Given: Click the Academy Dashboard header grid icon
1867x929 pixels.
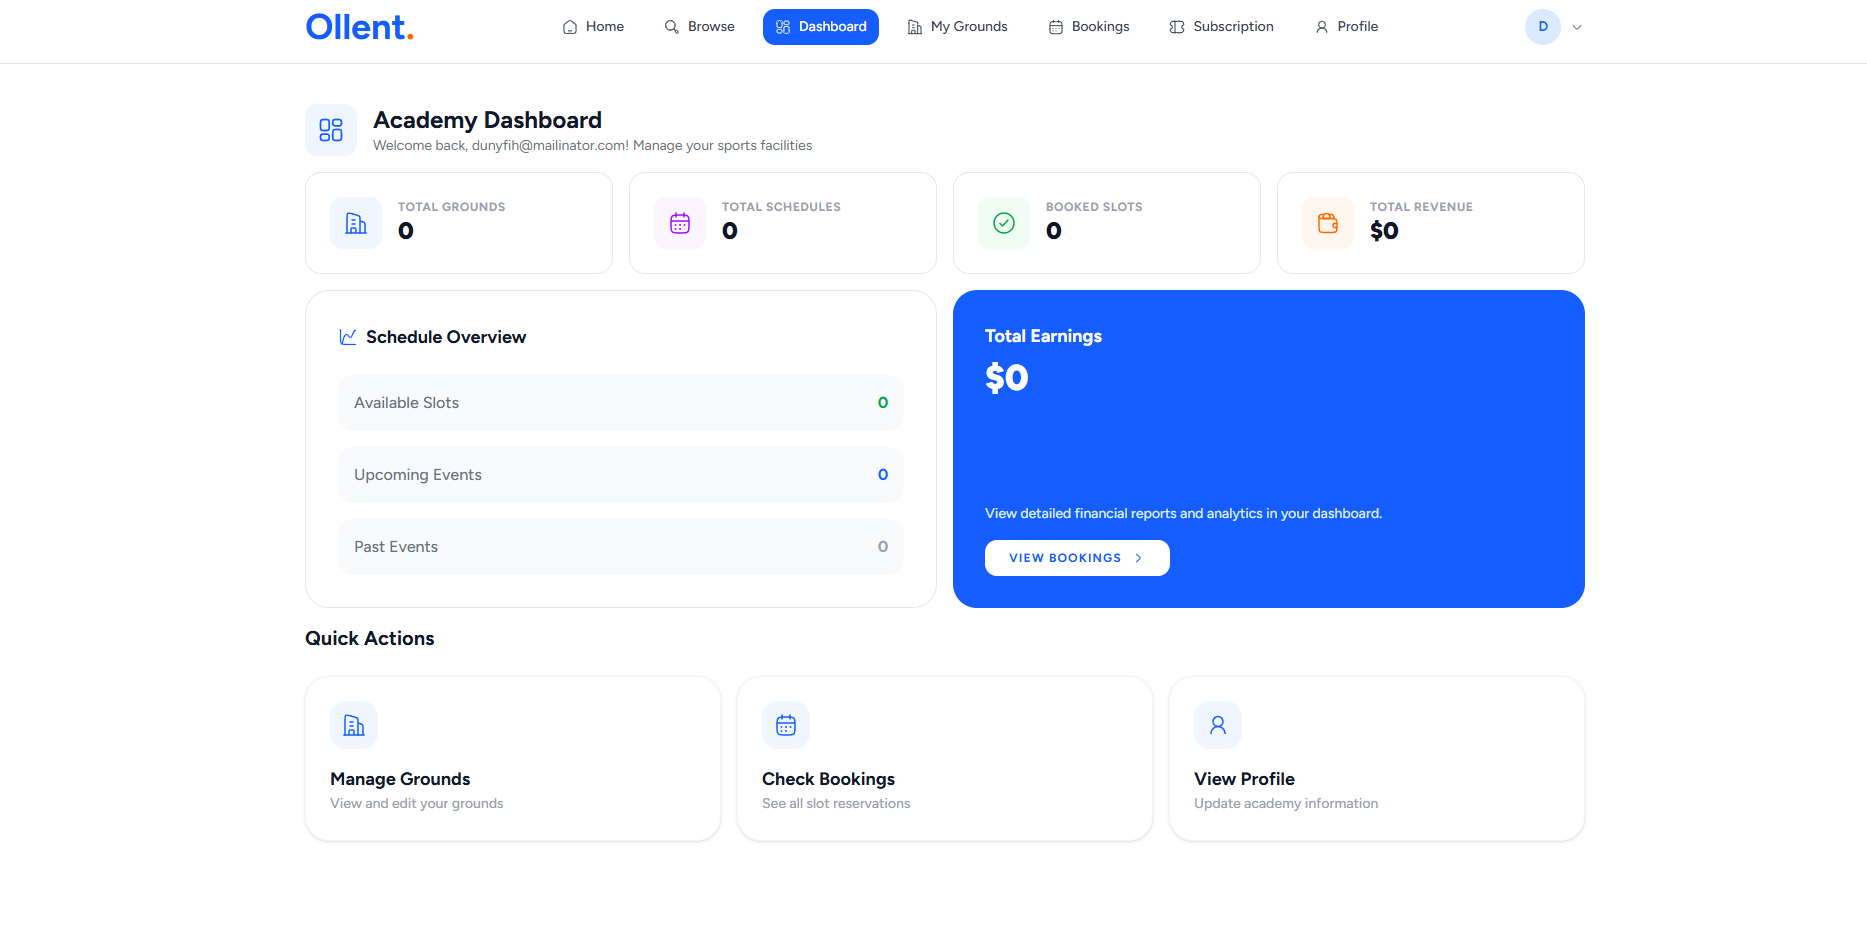Looking at the screenshot, I should click(x=331, y=130).
